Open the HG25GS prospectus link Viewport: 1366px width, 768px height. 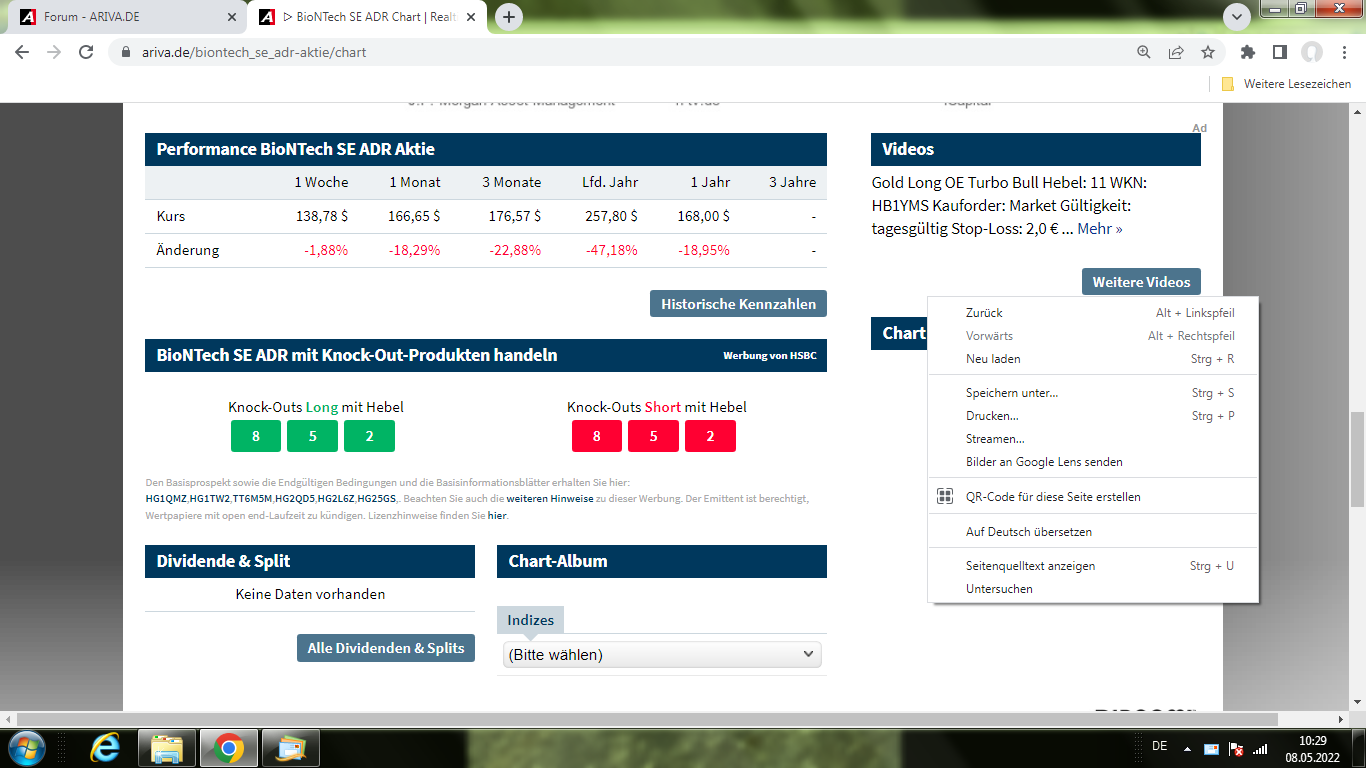(377, 498)
